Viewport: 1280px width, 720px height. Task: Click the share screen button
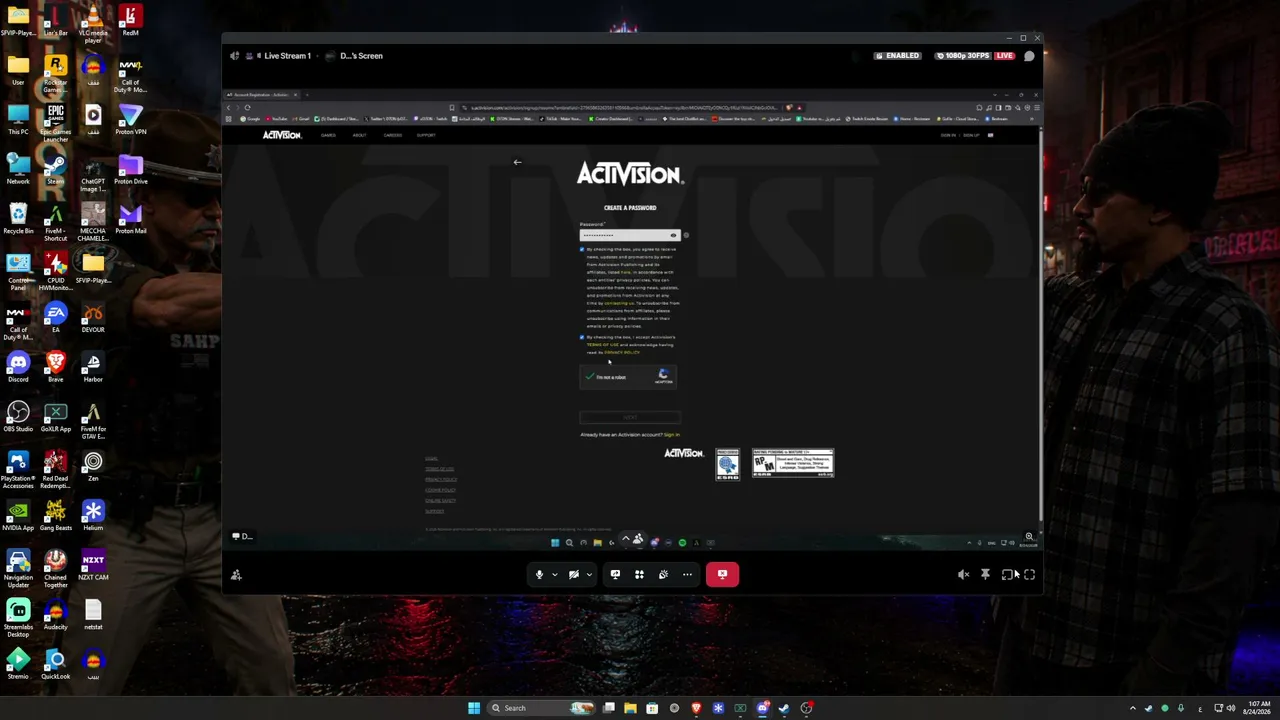click(x=615, y=575)
